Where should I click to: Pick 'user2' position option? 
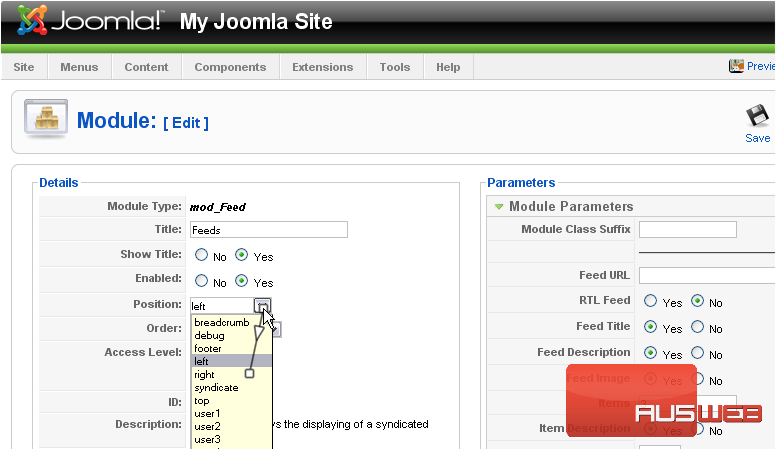point(207,427)
